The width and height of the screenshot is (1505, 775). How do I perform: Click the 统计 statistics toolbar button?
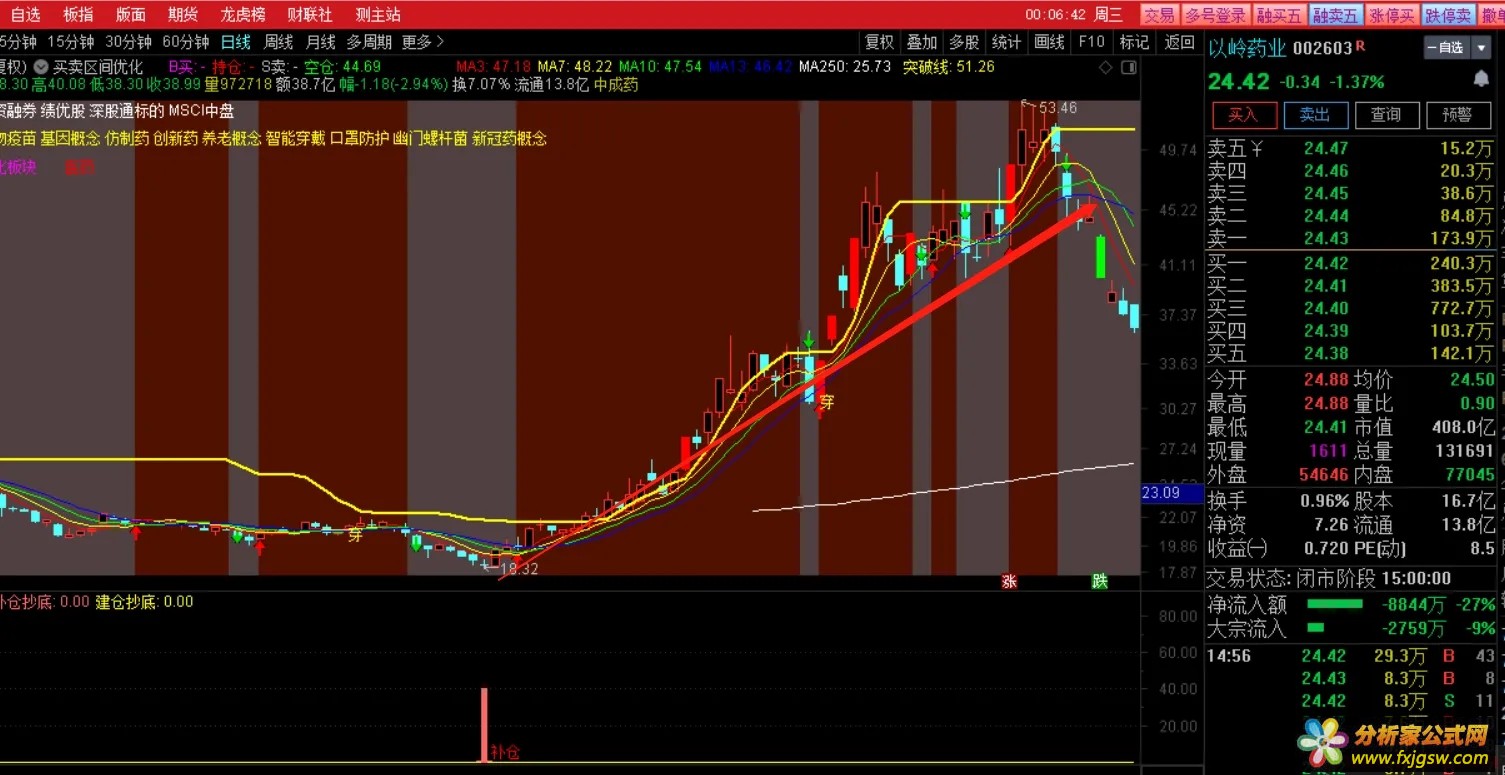click(x=1006, y=41)
